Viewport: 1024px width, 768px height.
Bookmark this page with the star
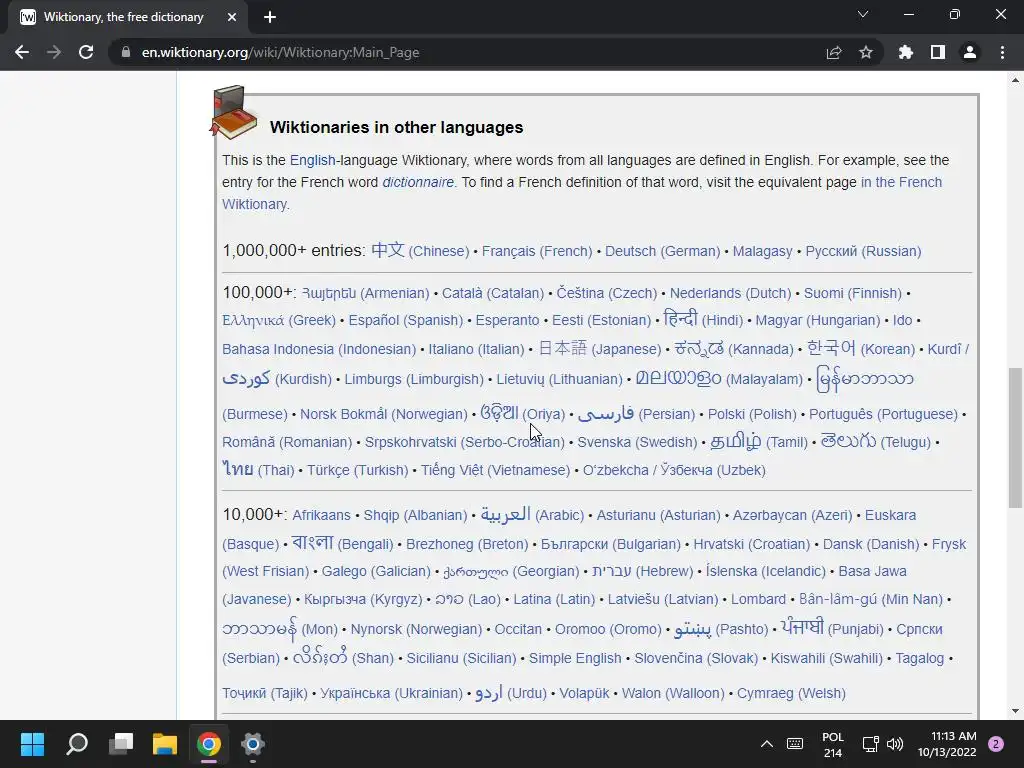[866, 52]
